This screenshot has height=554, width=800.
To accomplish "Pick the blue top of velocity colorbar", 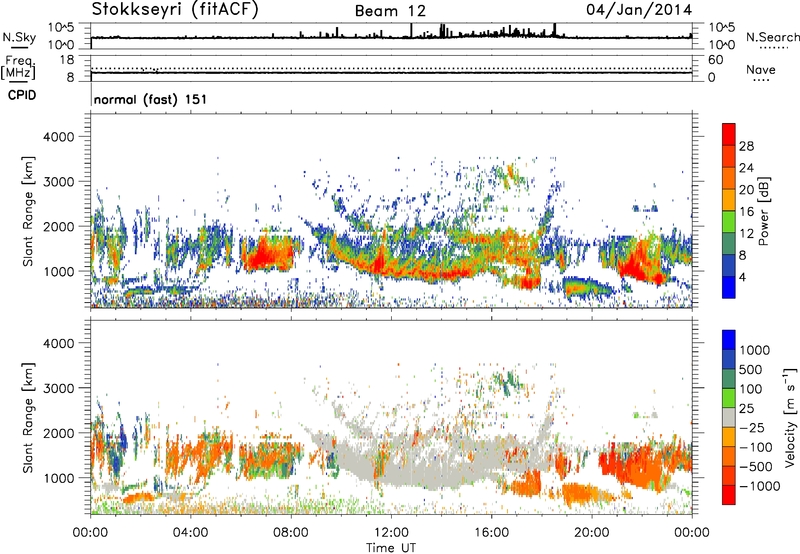I will 729,340.
